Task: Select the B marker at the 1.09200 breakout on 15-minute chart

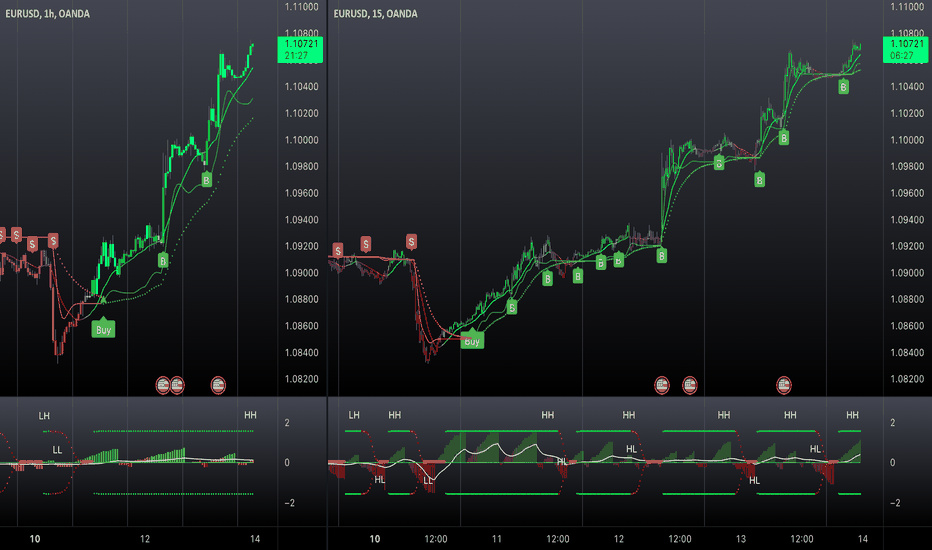Action: (x=662, y=256)
